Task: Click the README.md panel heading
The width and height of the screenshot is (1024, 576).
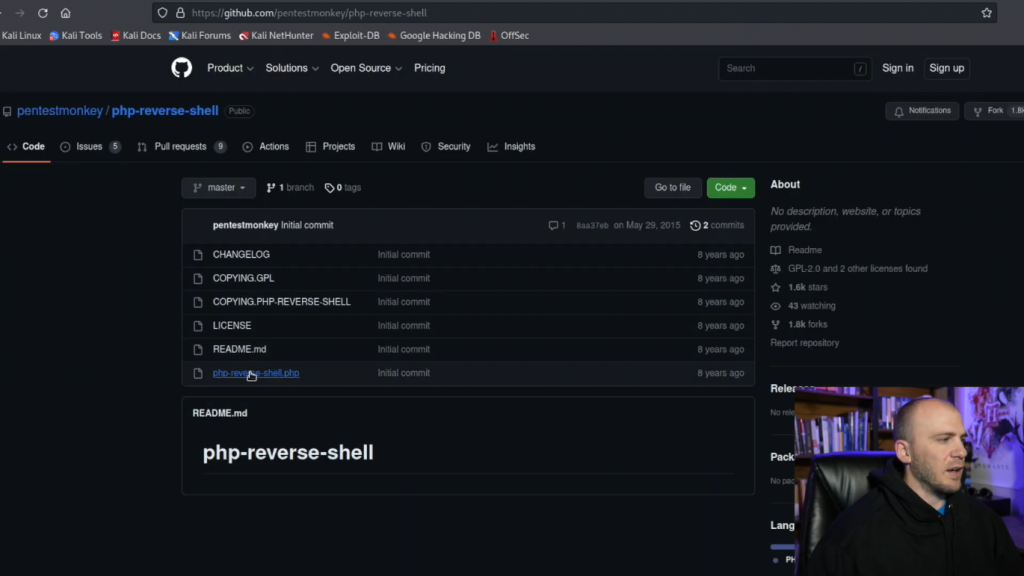Action: (220, 413)
